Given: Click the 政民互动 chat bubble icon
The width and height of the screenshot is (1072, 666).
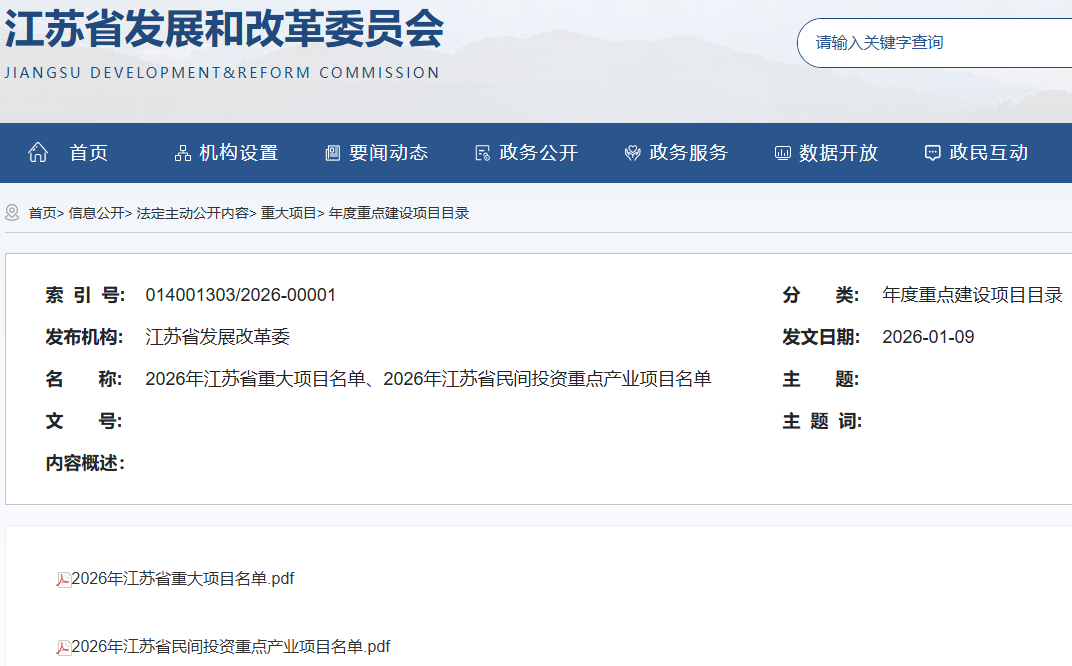Looking at the screenshot, I should coord(932,153).
